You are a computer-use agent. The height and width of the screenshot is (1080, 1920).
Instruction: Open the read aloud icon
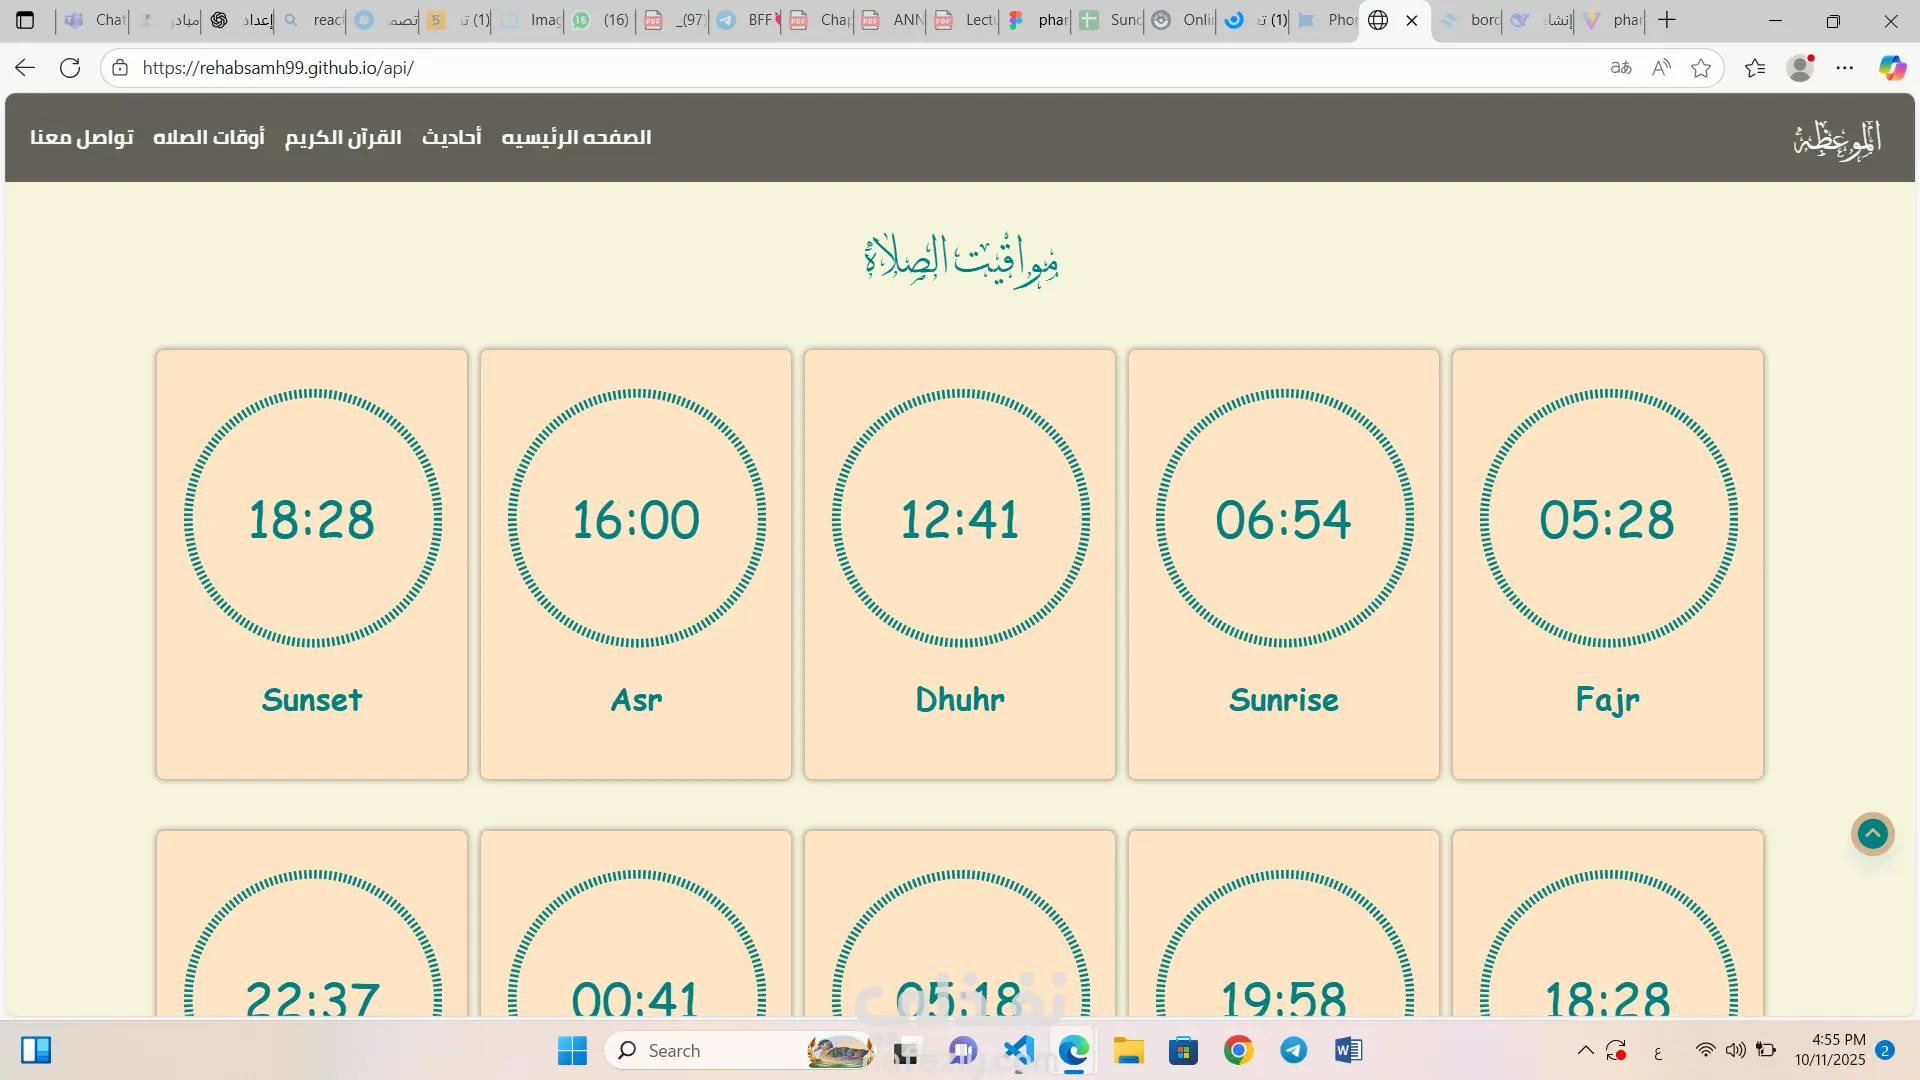coord(1661,68)
